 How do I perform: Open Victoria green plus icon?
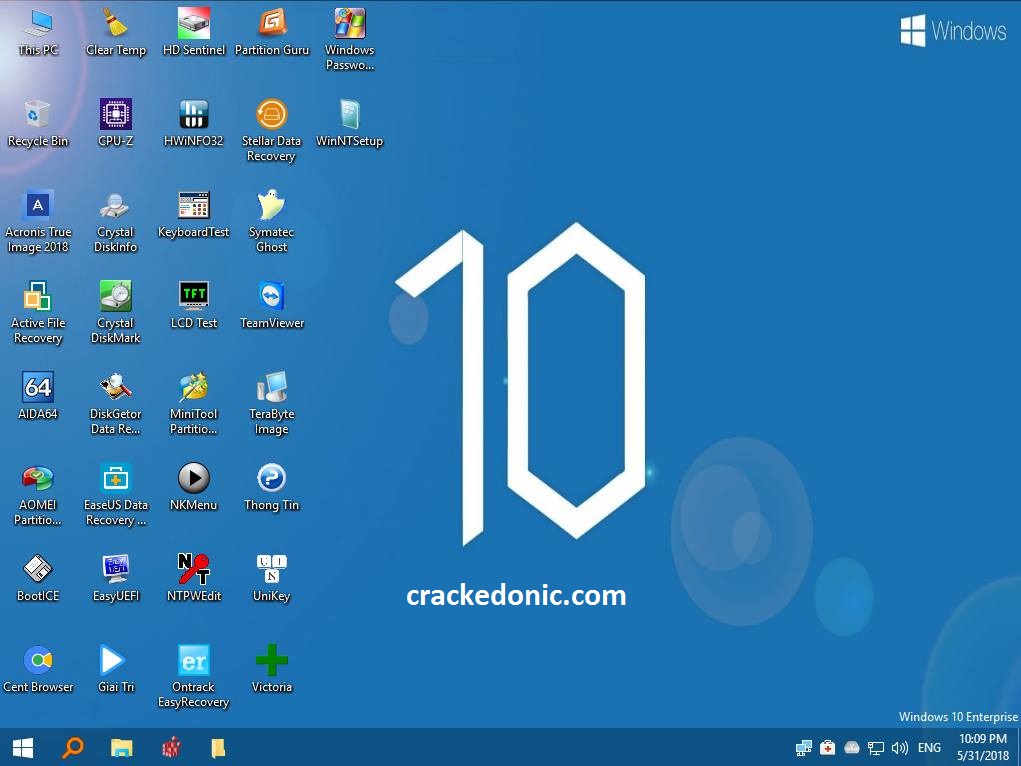pyautogui.click(x=272, y=670)
